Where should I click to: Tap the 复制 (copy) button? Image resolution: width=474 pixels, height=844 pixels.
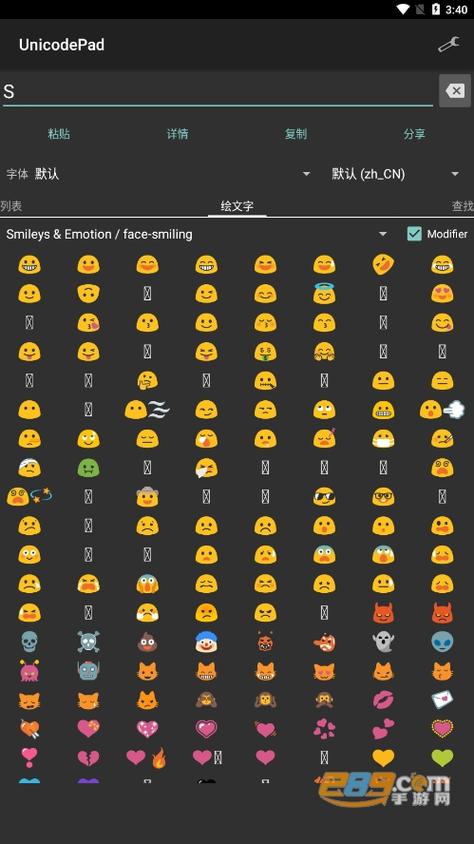click(296, 134)
